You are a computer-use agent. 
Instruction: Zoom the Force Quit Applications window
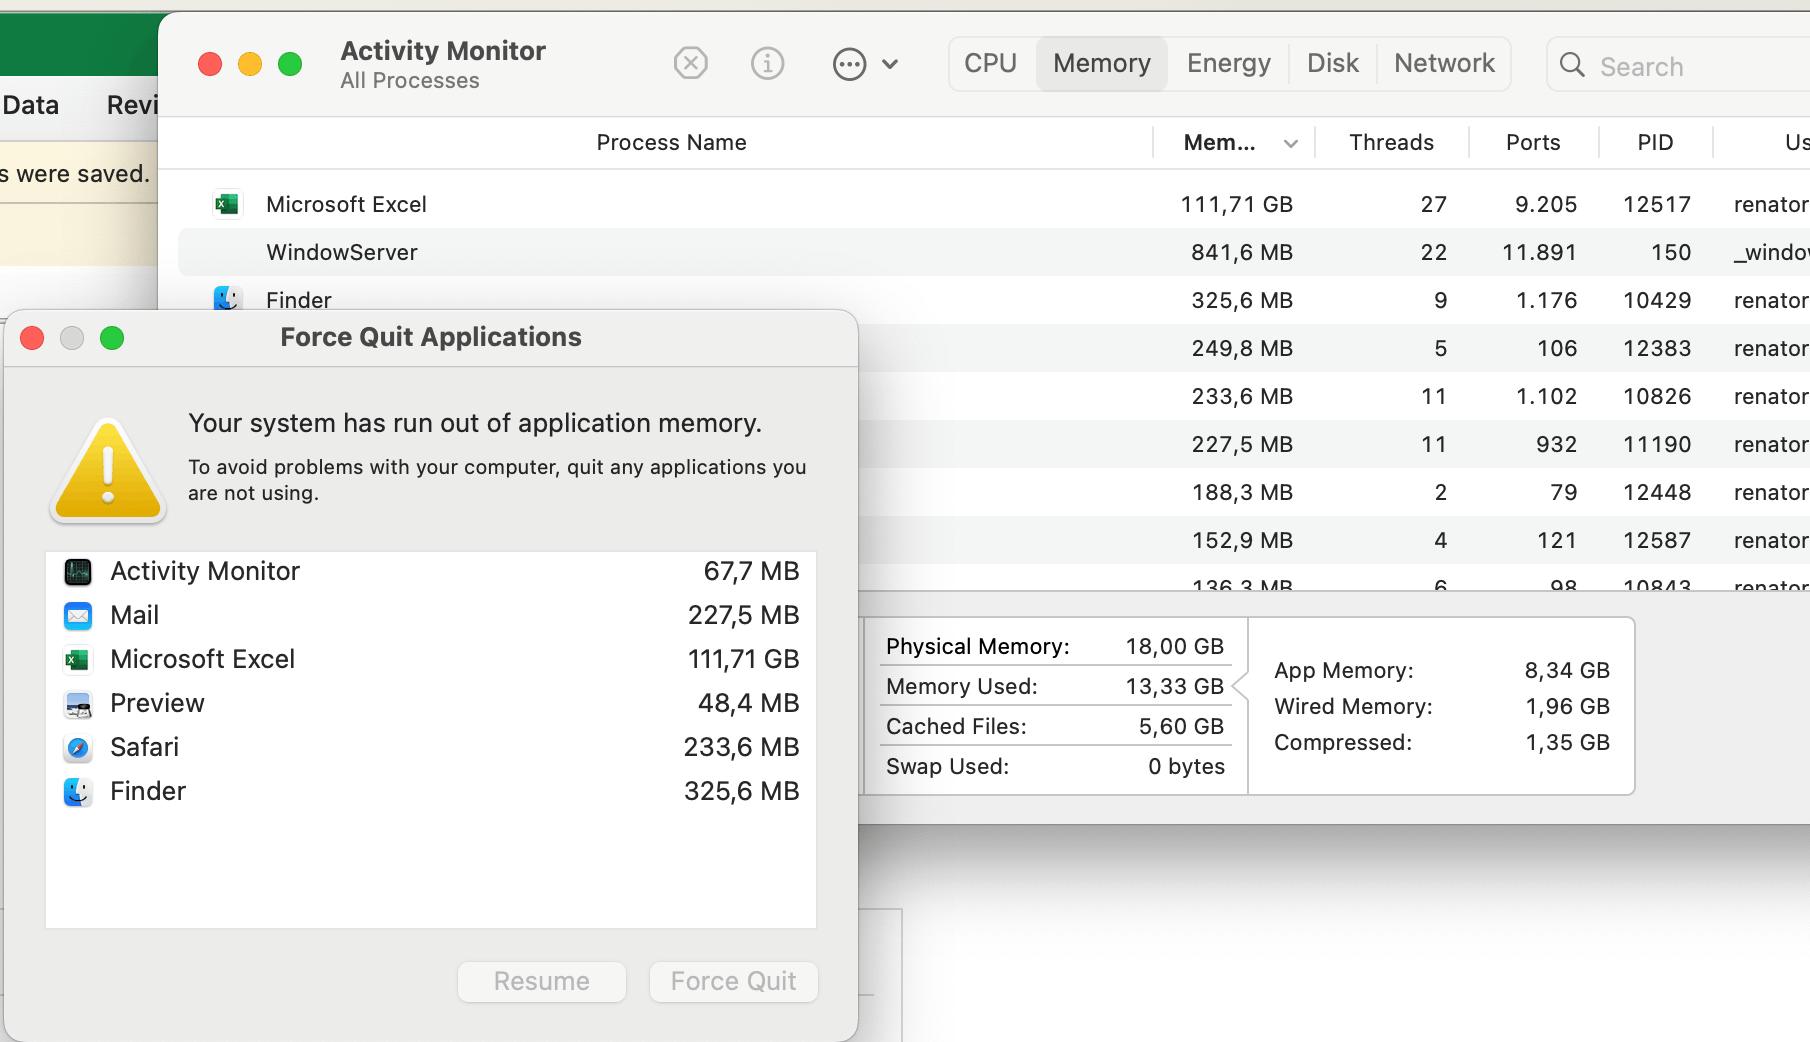click(112, 338)
